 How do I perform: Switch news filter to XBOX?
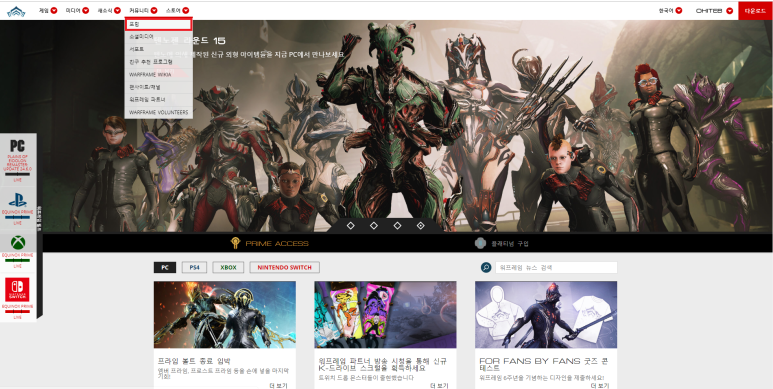point(228,267)
